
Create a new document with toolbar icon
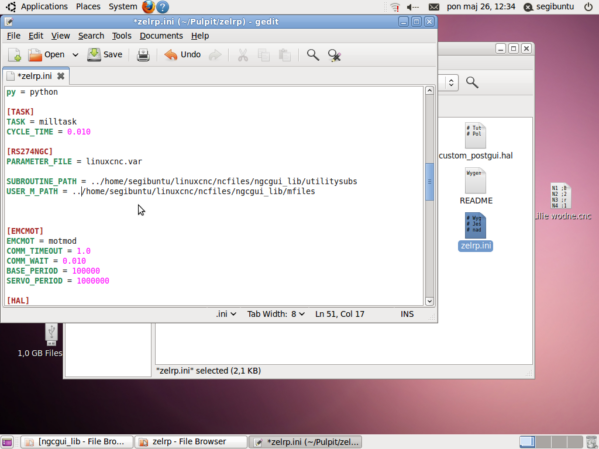(x=15, y=55)
